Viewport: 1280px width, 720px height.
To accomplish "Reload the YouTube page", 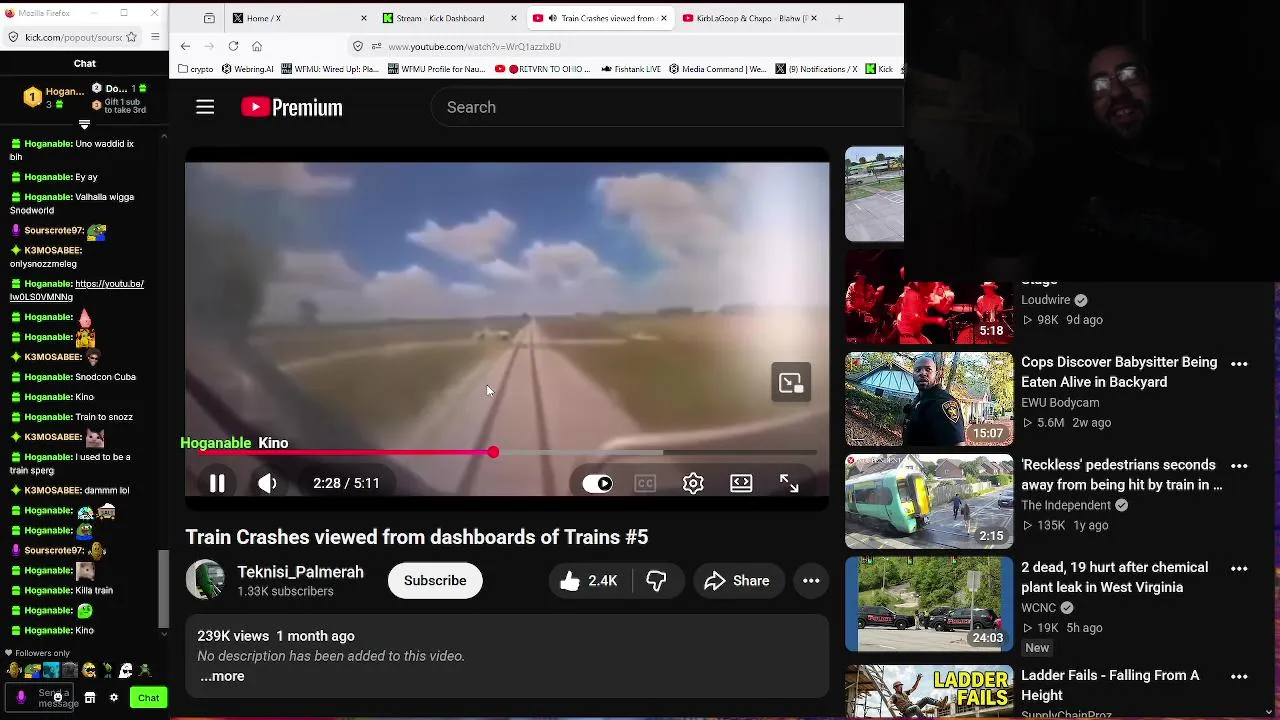I will point(233,46).
